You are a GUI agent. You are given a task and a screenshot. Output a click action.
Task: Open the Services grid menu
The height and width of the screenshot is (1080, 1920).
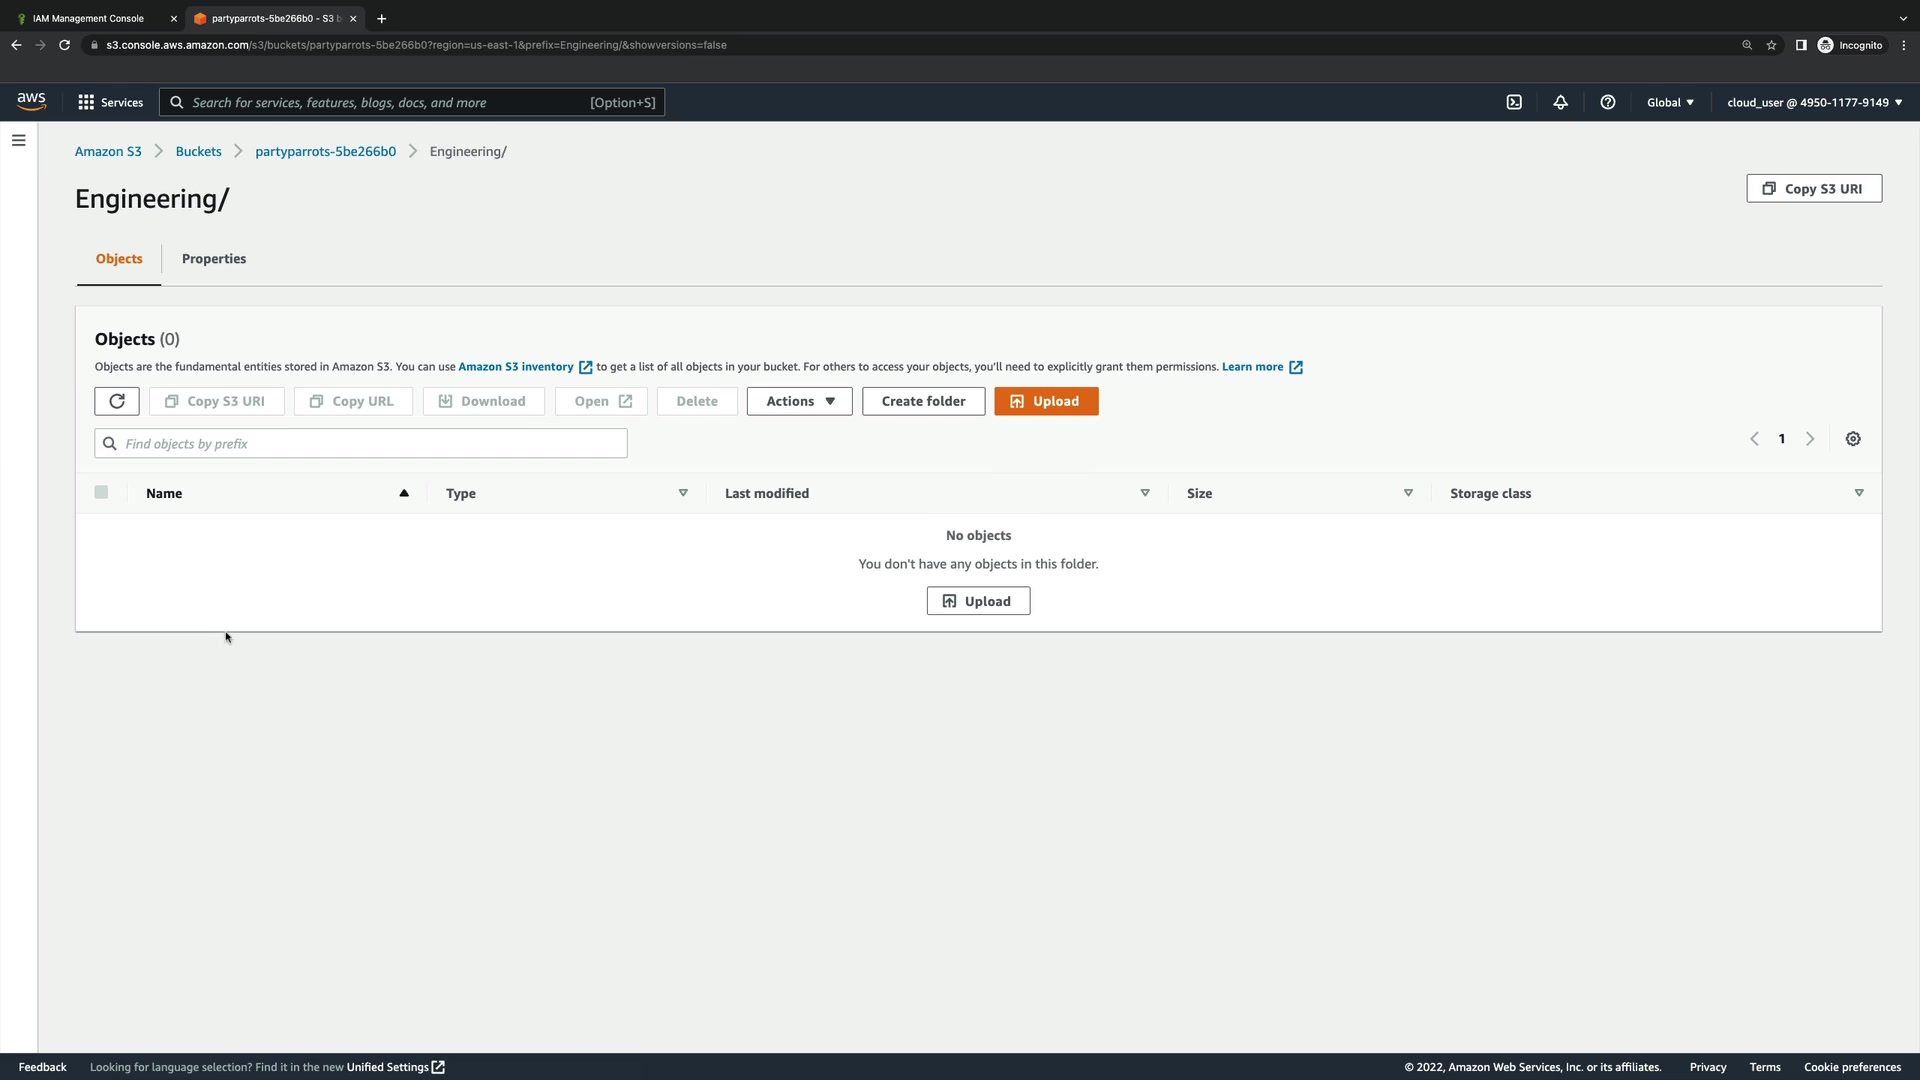tap(110, 102)
